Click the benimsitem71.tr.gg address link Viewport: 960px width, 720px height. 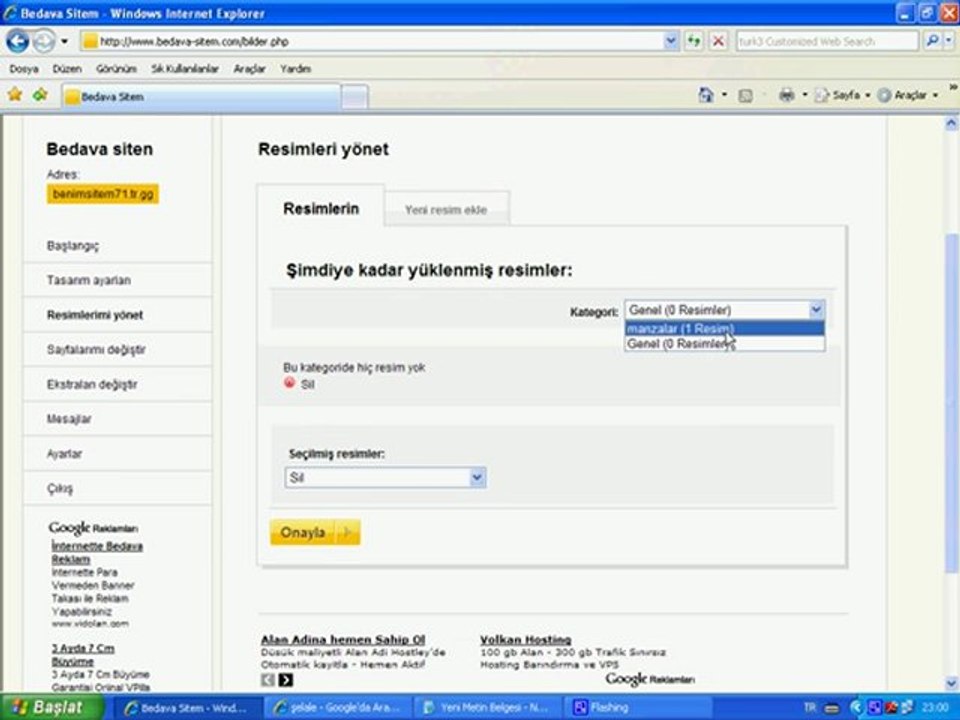tap(103, 194)
